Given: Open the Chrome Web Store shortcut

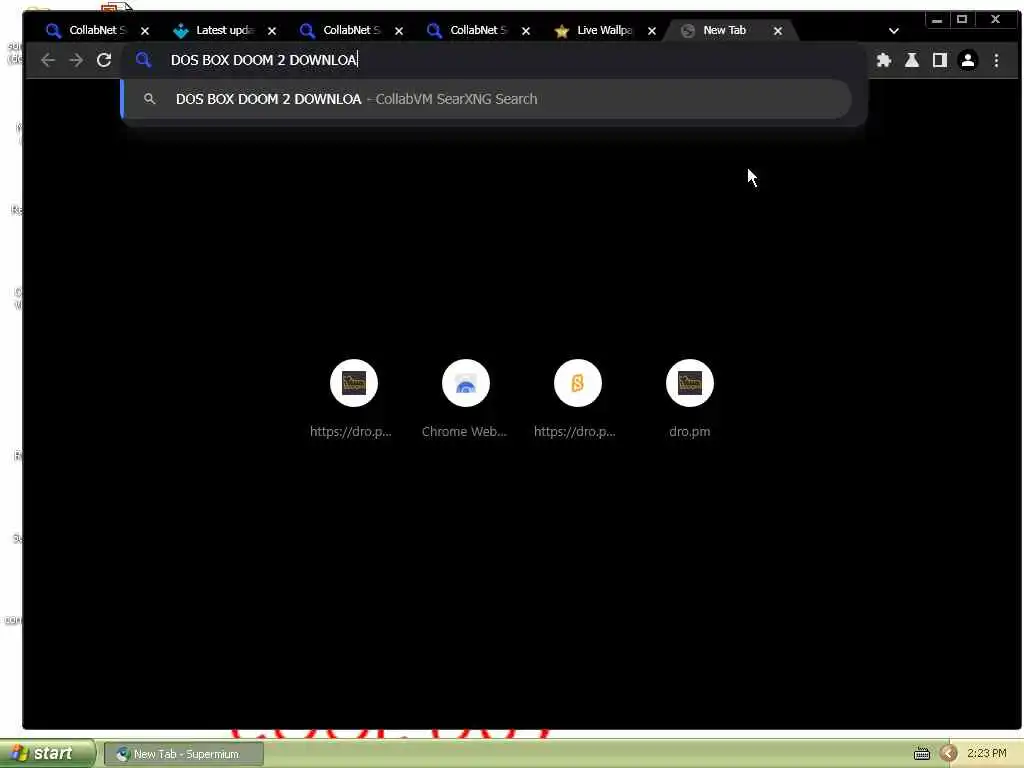Looking at the screenshot, I should point(465,399).
